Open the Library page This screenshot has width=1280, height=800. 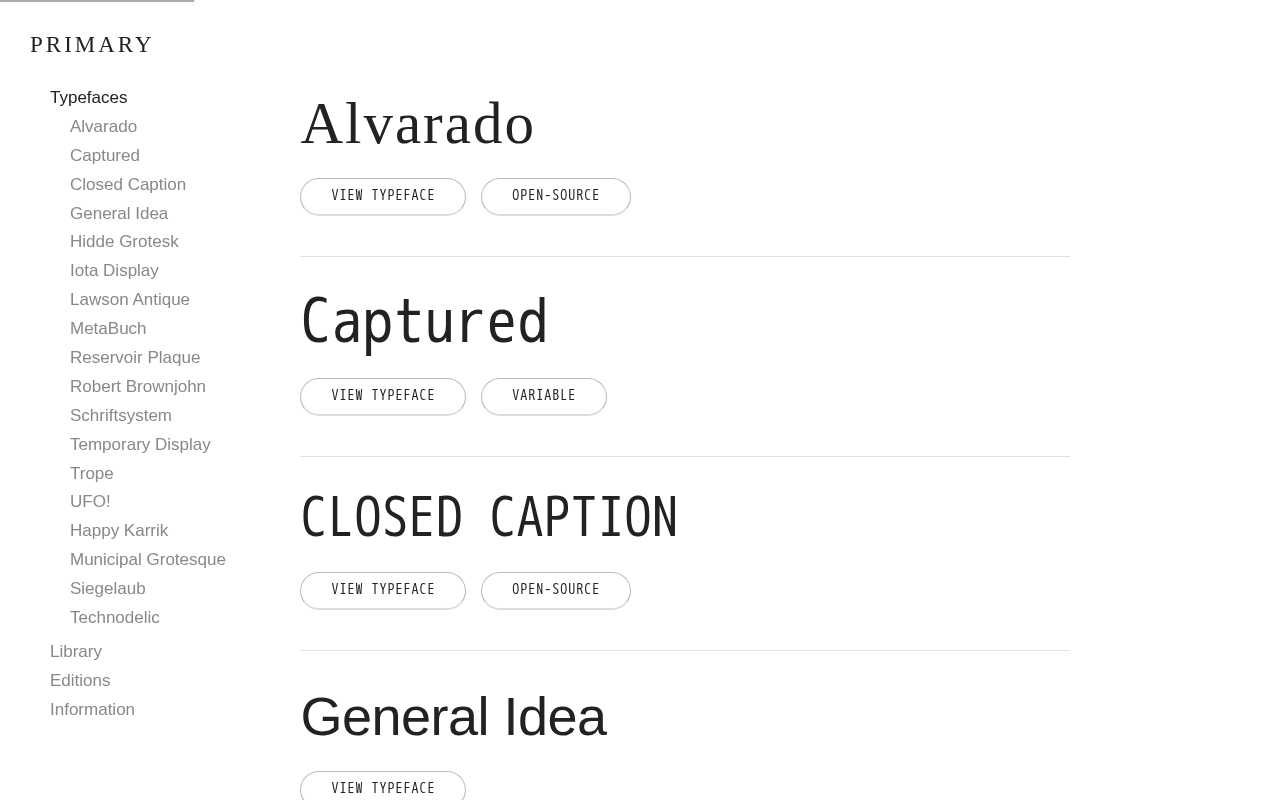pyautogui.click(x=76, y=651)
